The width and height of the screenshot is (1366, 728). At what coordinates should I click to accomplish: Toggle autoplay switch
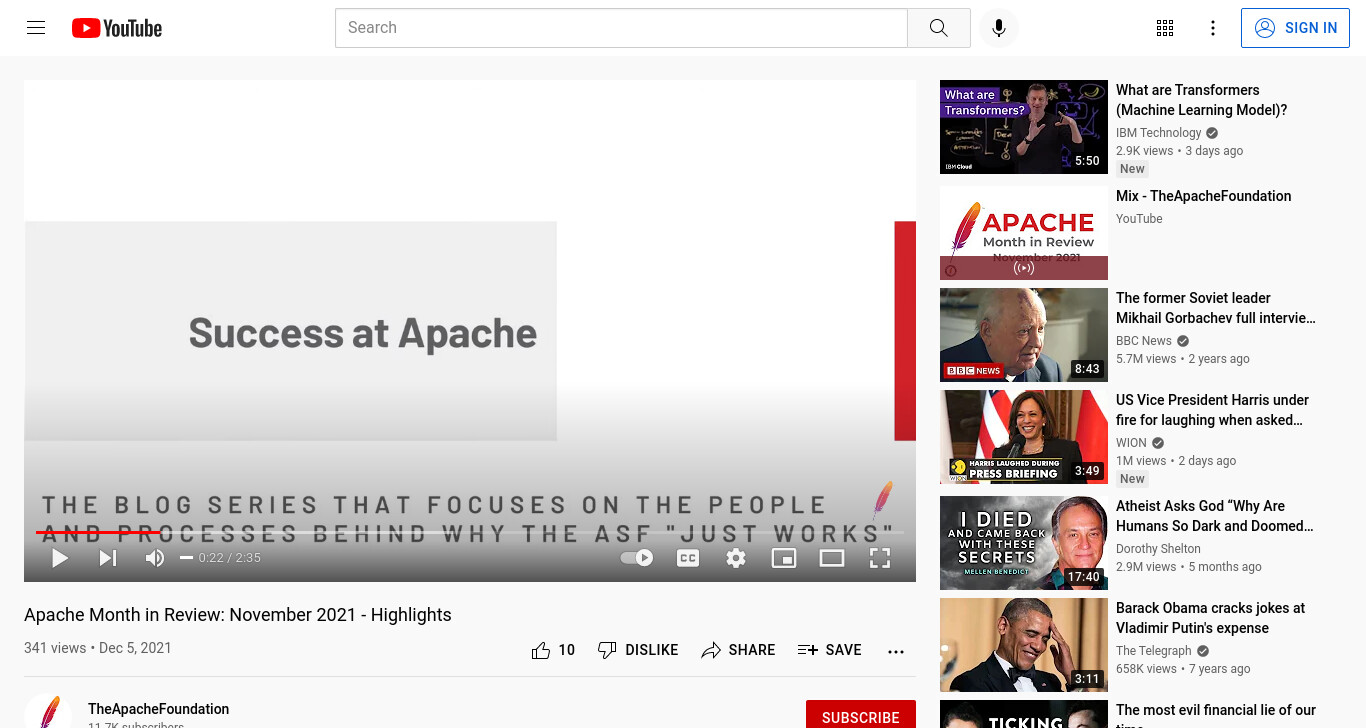pyautogui.click(x=637, y=558)
